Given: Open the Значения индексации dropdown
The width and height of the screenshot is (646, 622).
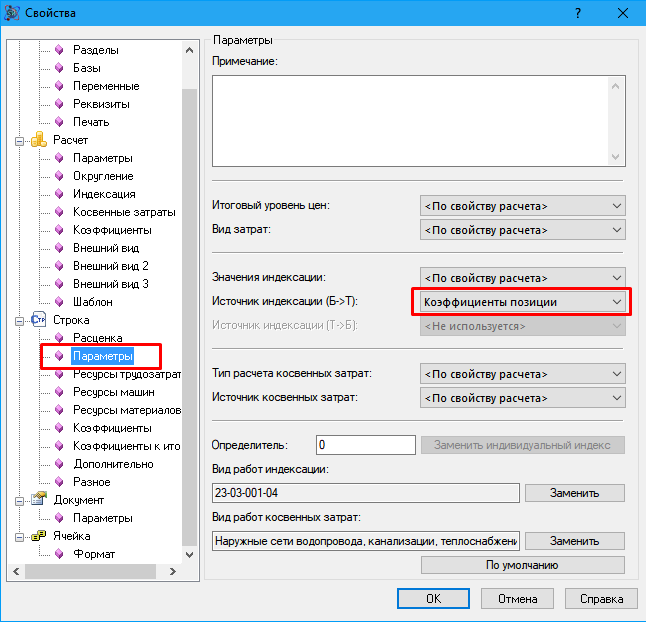Looking at the screenshot, I should click(x=522, y=278).
